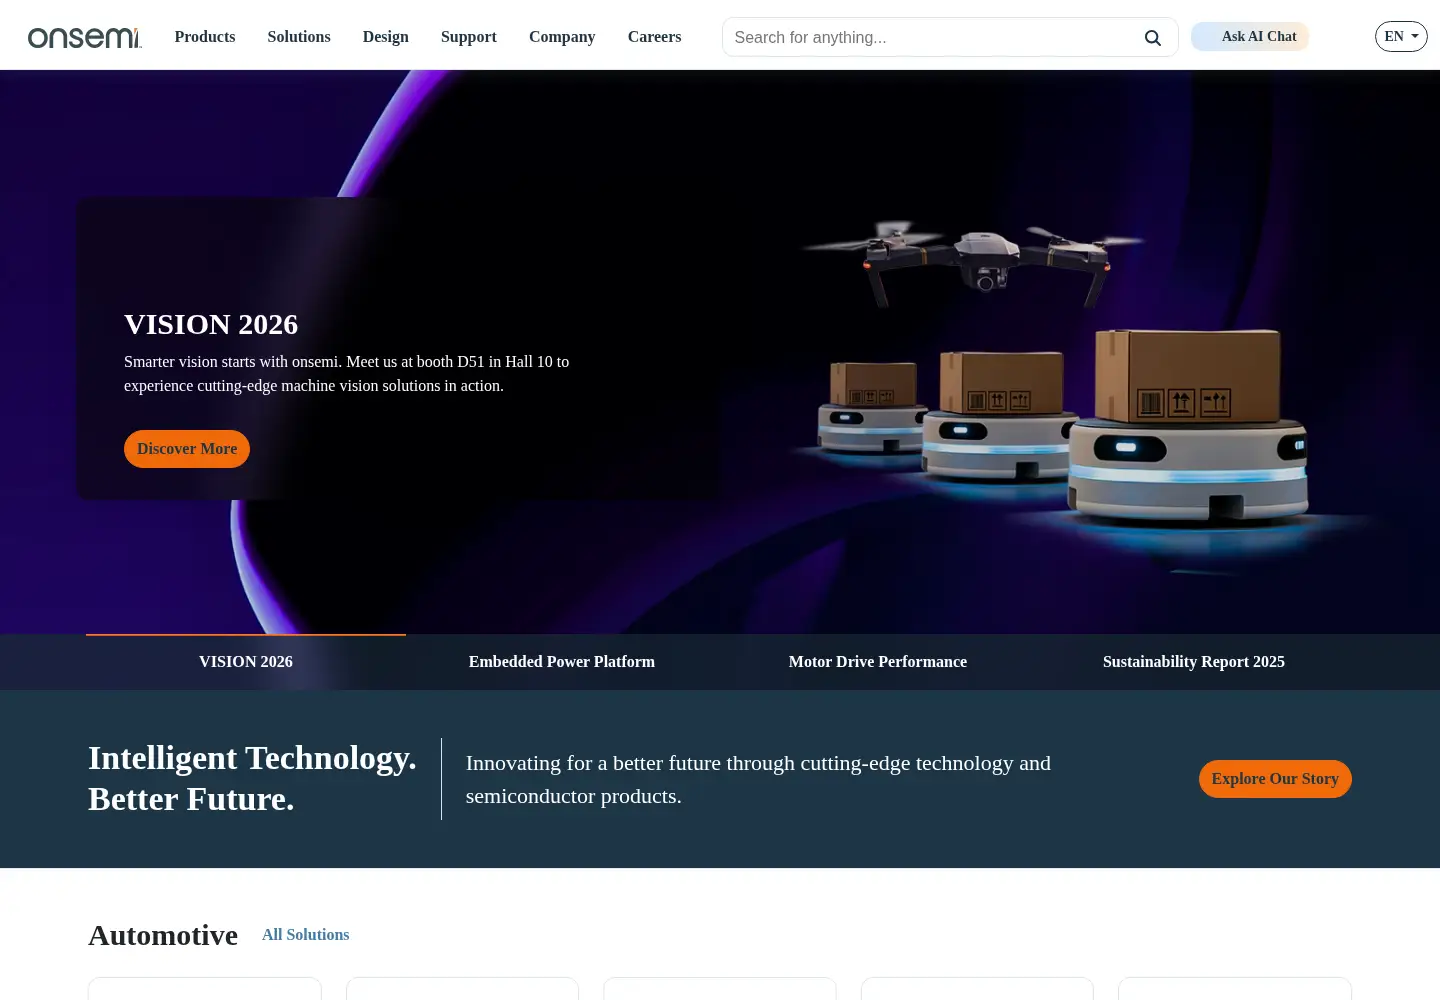Click the Explore Our Story button

[1275, 779]
